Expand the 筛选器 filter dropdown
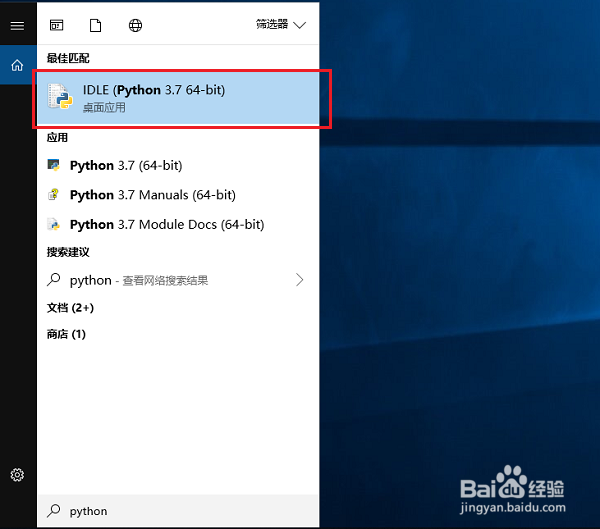The image size is (600, 529). pos(281,25)
